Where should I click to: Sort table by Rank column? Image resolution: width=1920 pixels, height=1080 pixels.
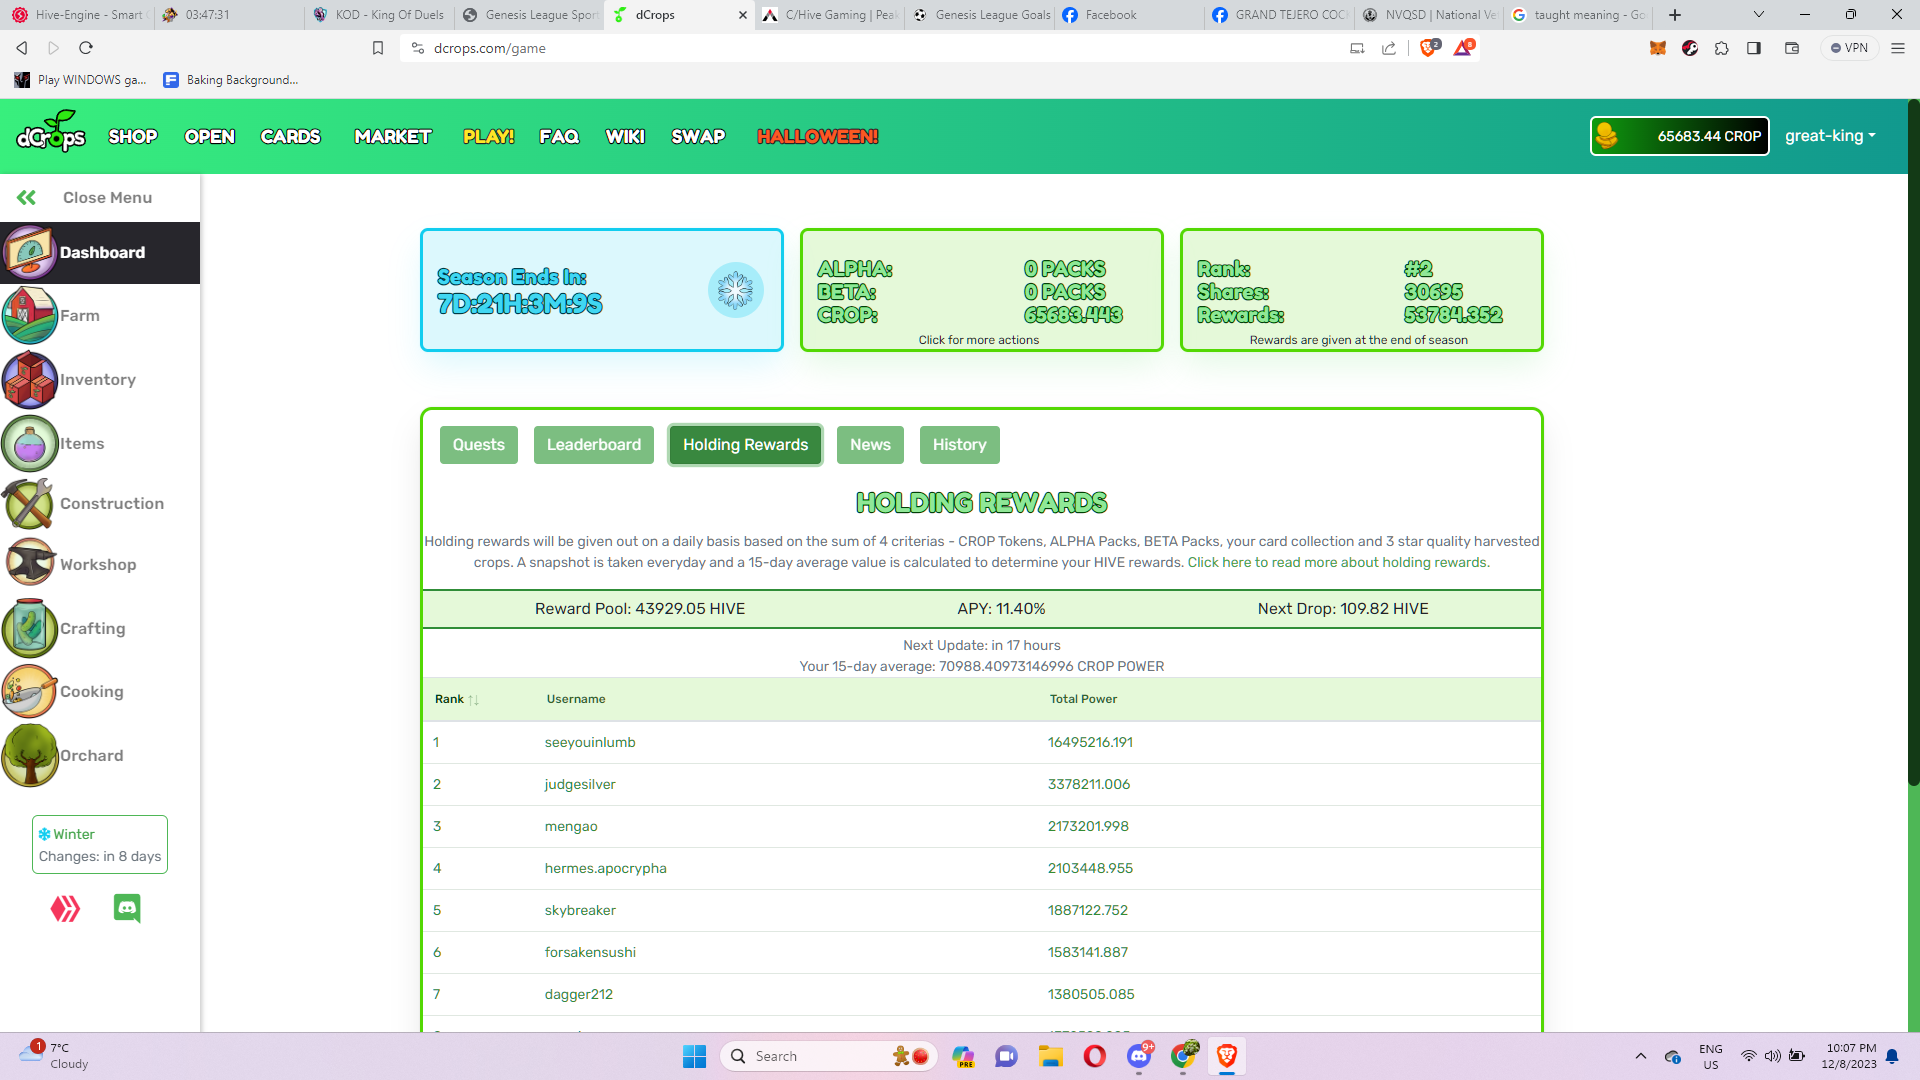click(457, 699)
